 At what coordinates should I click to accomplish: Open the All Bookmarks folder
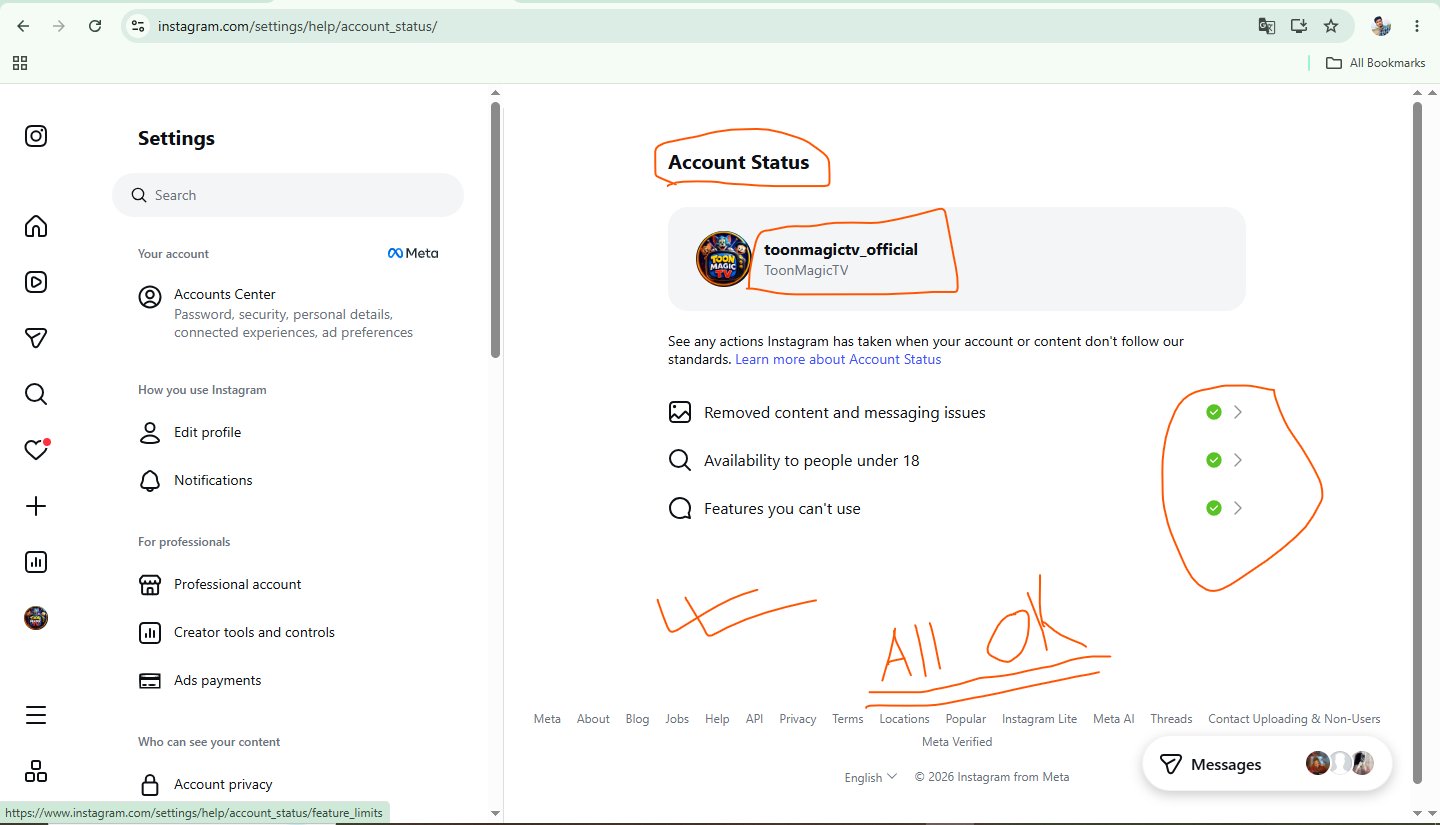pos(1376,63)
